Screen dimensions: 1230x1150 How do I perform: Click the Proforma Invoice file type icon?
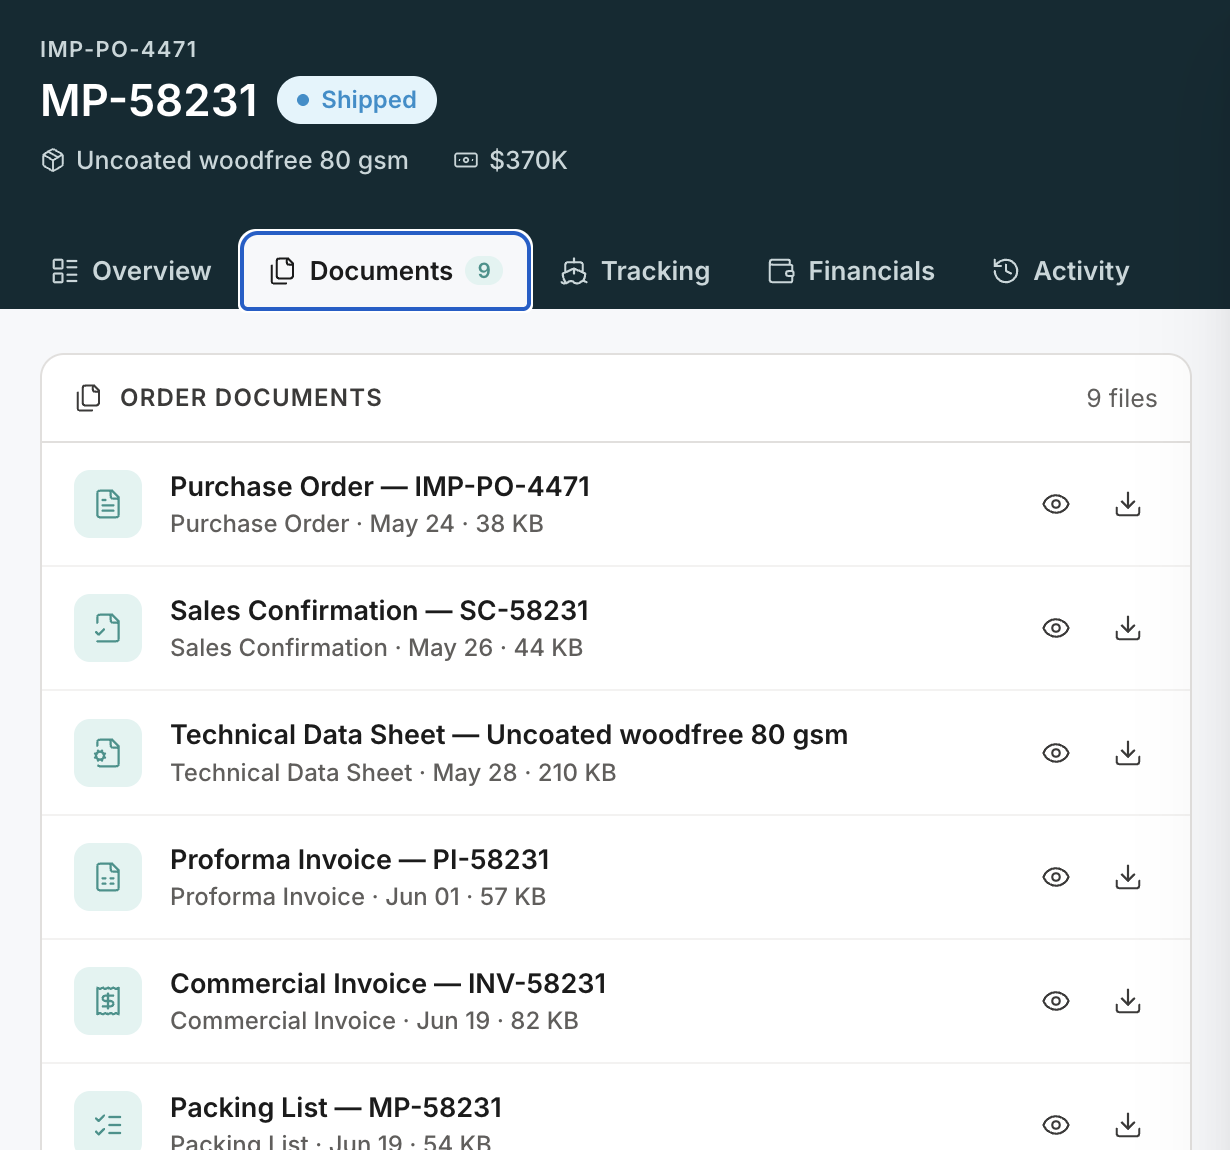[108, 877]
